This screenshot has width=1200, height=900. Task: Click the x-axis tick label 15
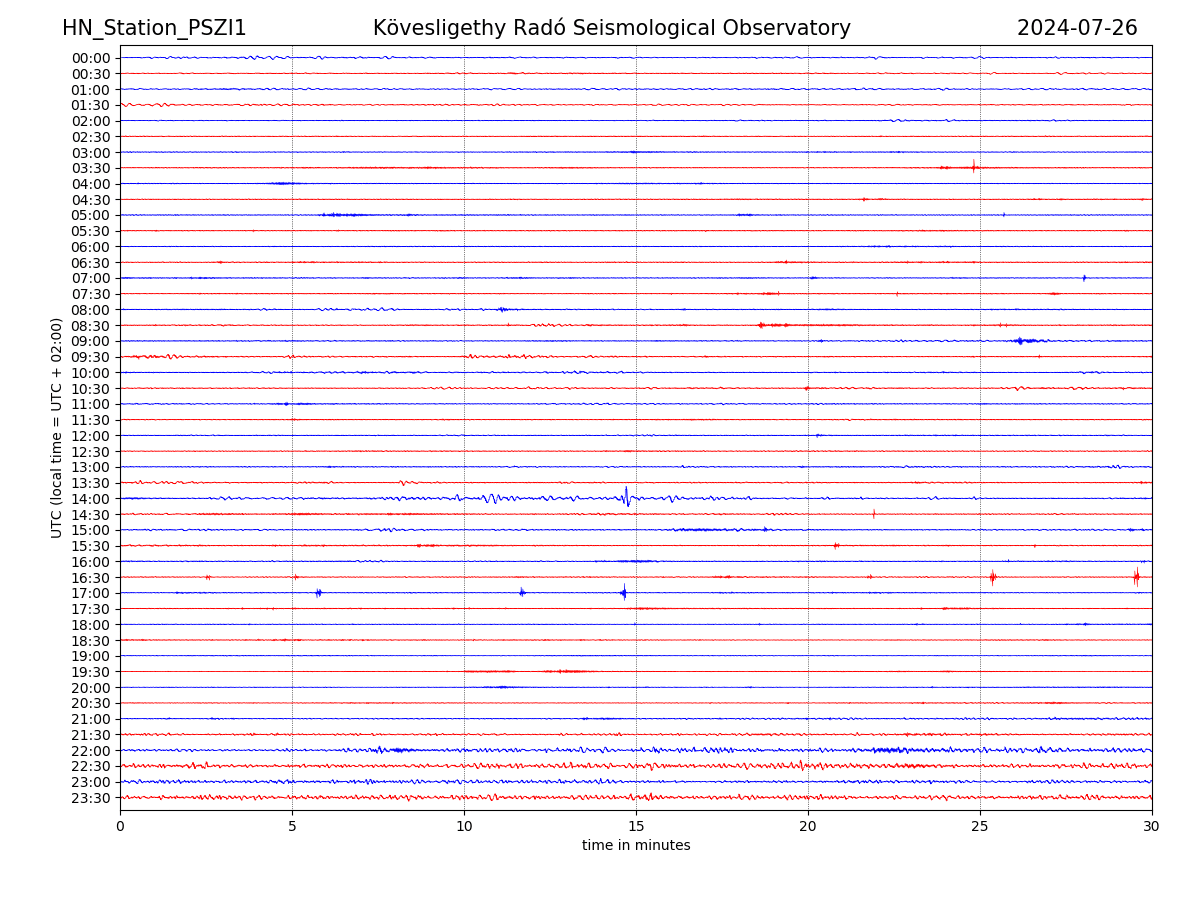pyautogui.click(x=636, y=827)
